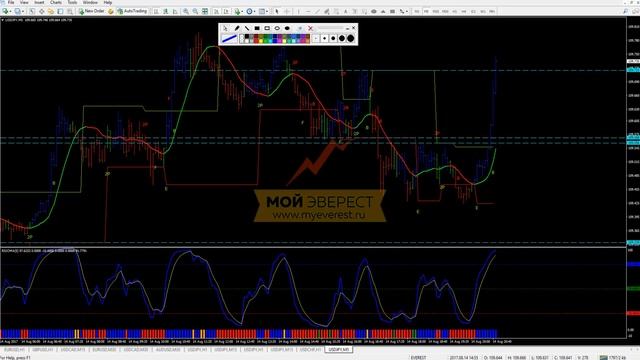Screen dimensions: 640x360
Task: Expand the arrows objects dropdown
Action: [x=407, y=11]
